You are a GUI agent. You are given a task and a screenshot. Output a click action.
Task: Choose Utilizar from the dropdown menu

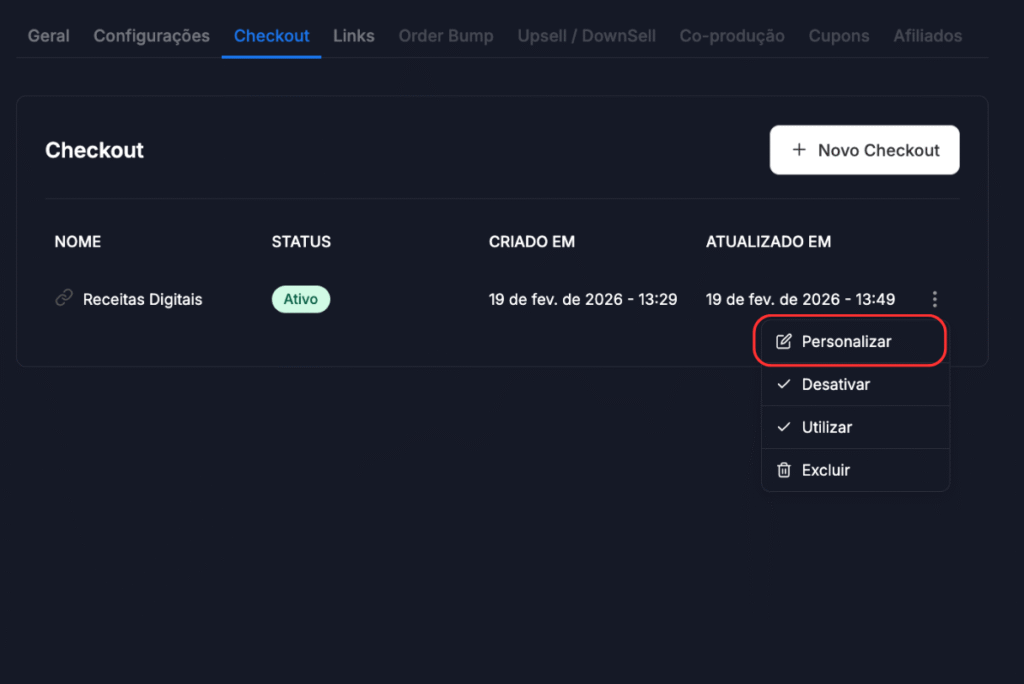[x=826, y=427]
